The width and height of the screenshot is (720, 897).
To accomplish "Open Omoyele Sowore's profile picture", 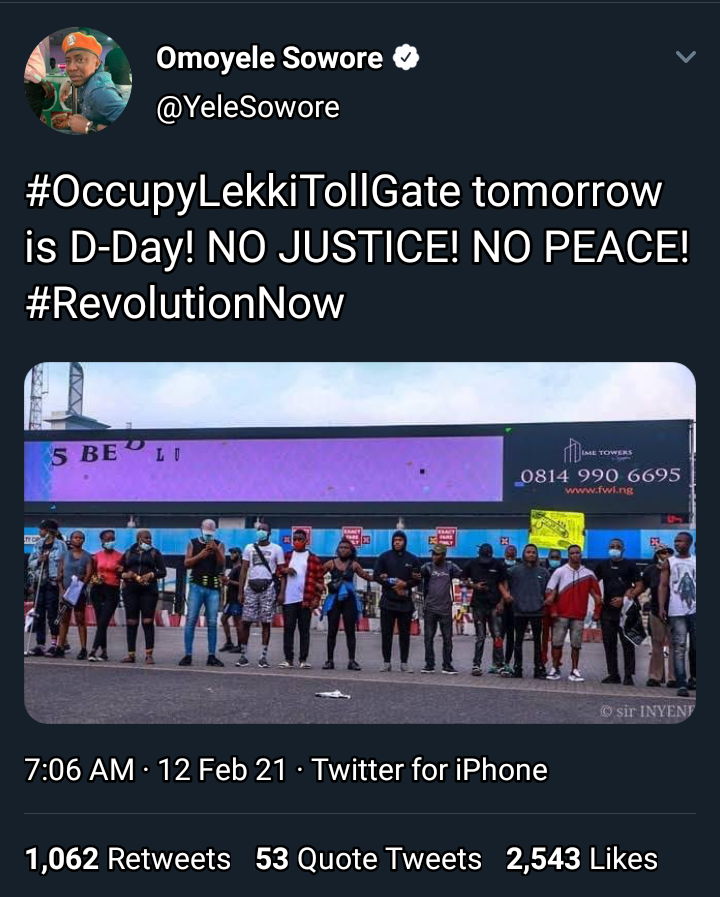I will [x=78, y=81].
